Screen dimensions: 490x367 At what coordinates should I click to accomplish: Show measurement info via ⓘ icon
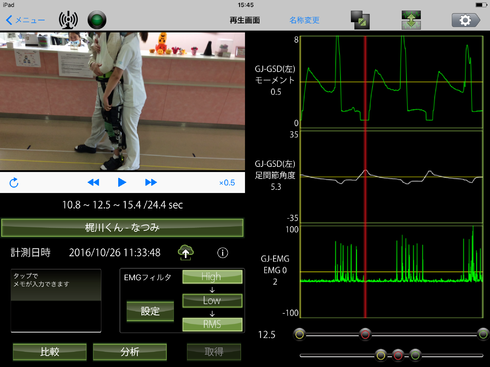click(x=223, y=253)
